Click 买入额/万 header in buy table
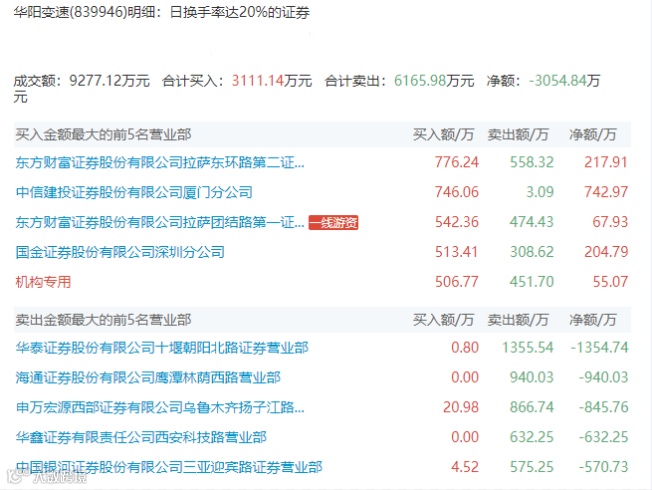 [443, 134]
